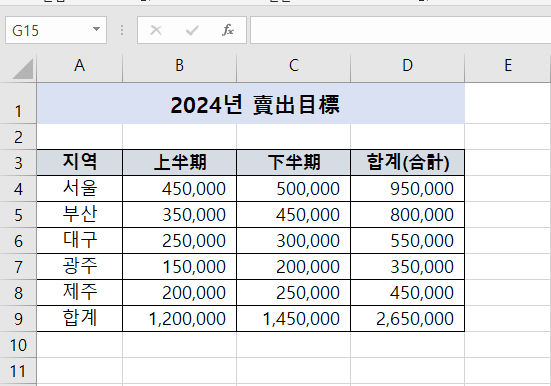The width and height of the screenshot is (551, 386).
Task: Select row 5 header
Action: coord(18,215)
